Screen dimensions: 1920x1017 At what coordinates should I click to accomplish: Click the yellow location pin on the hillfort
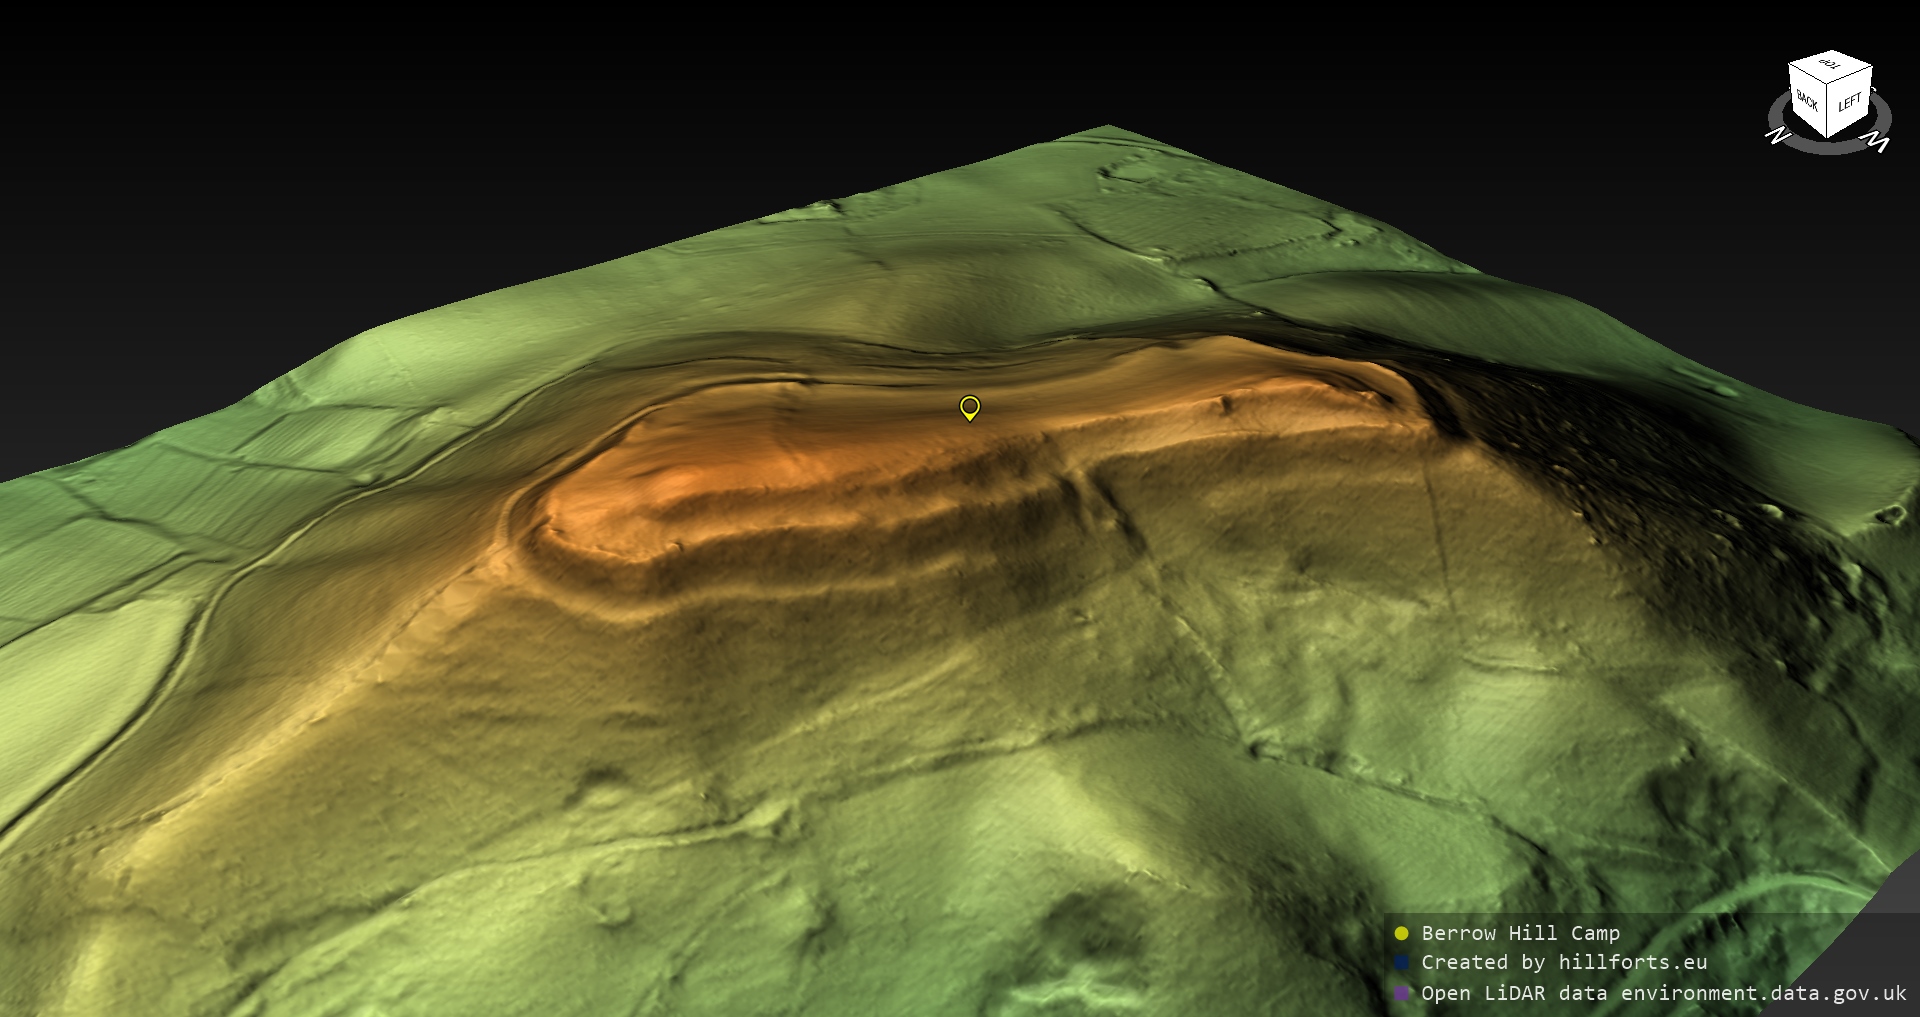(969, 407)
